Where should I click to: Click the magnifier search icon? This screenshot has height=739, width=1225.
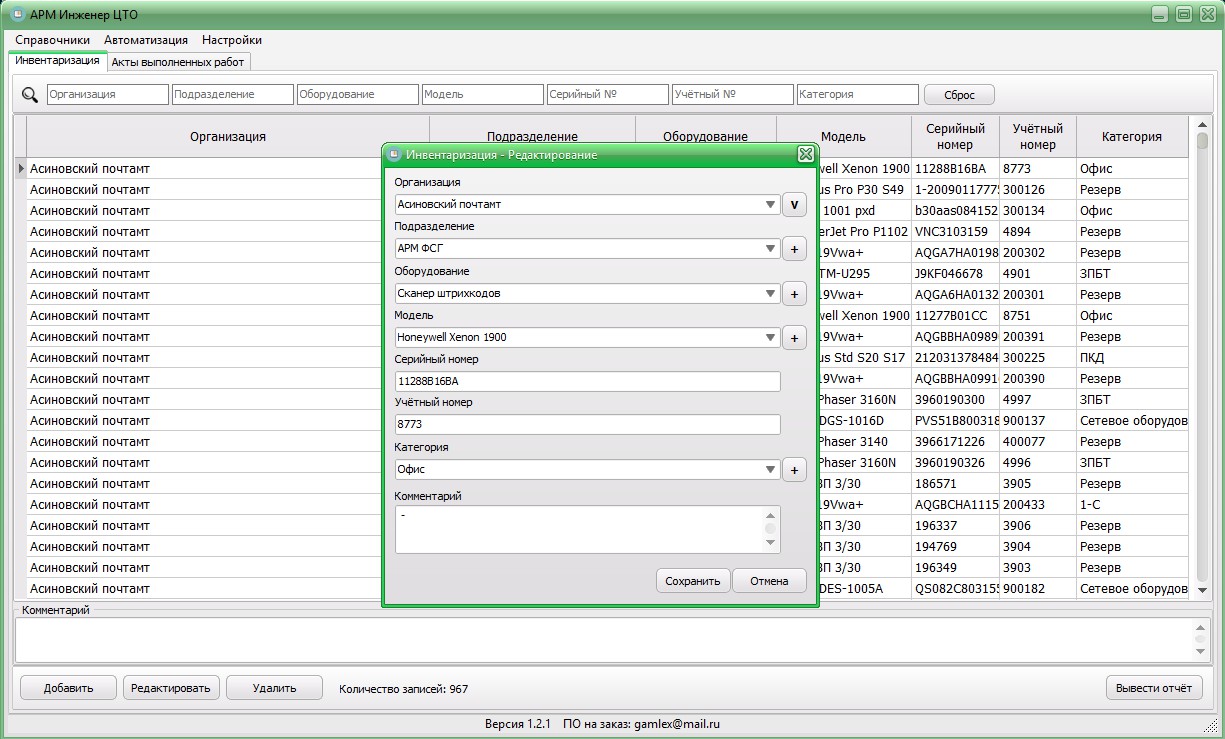click(x=30, y=95)
